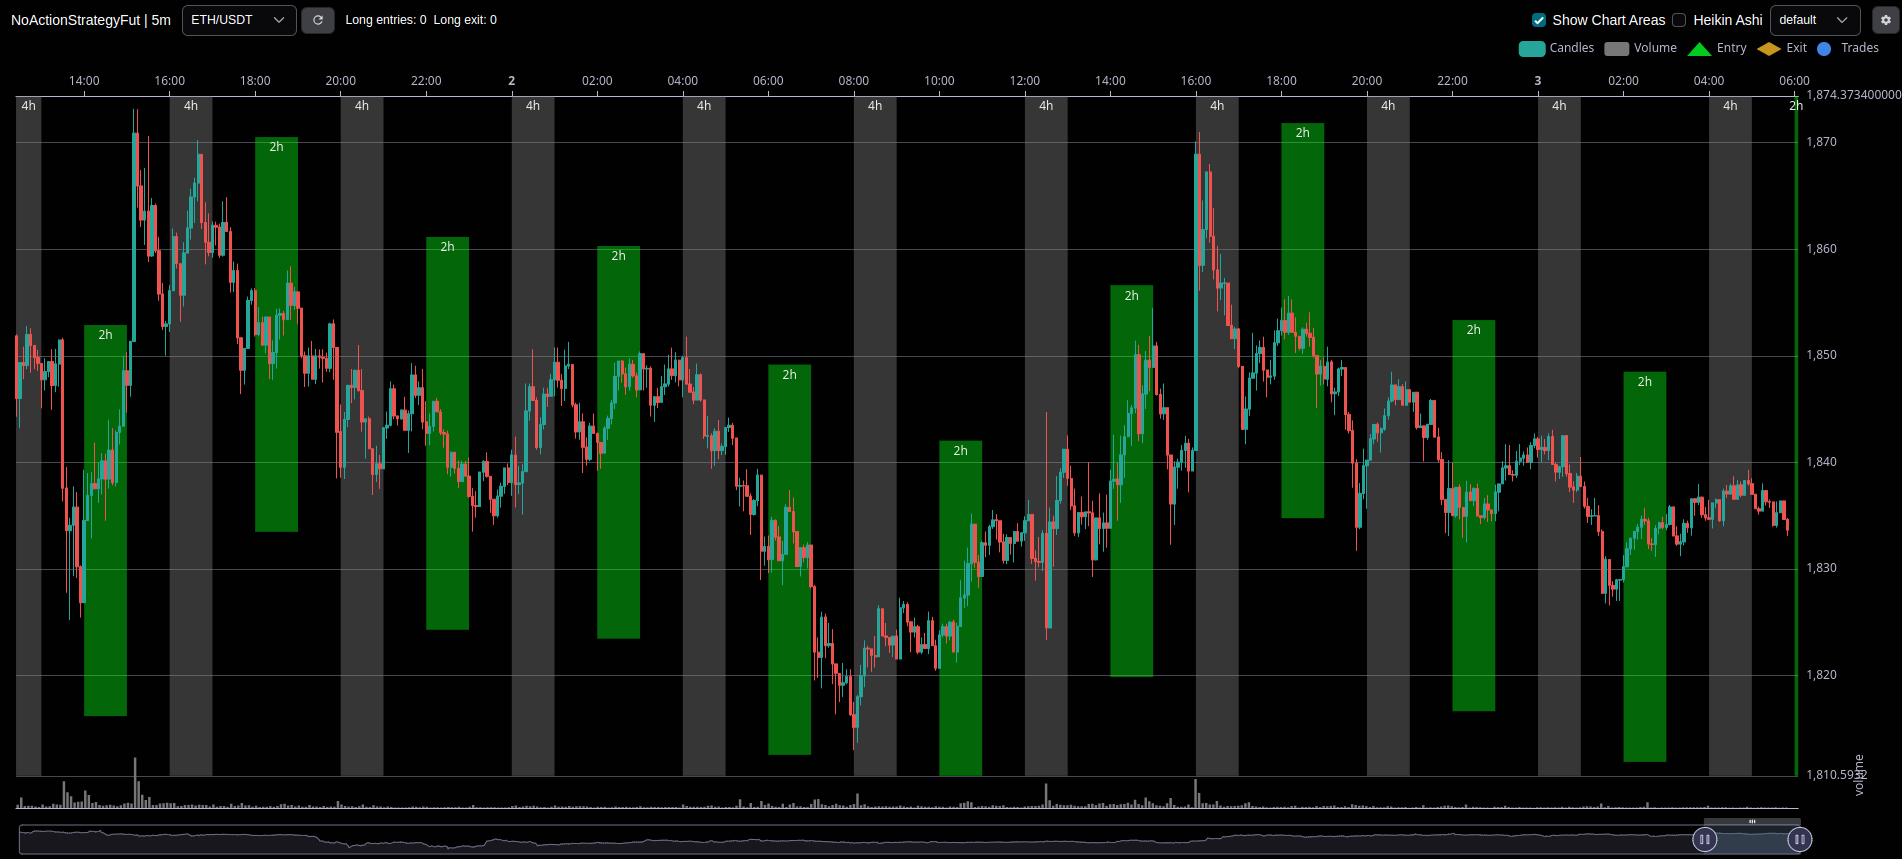
Task: Click the first 2h green area label
Action: pyautogui.click(x=105, y=335)
